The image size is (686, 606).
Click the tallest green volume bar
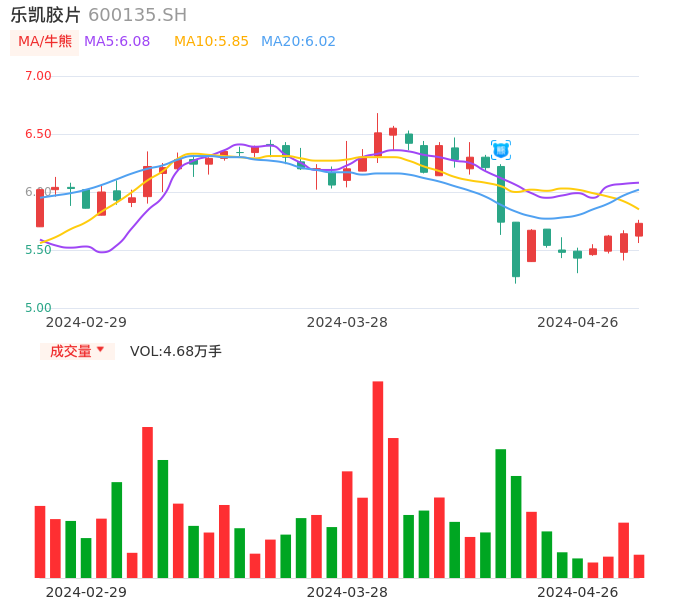(501, 513)
